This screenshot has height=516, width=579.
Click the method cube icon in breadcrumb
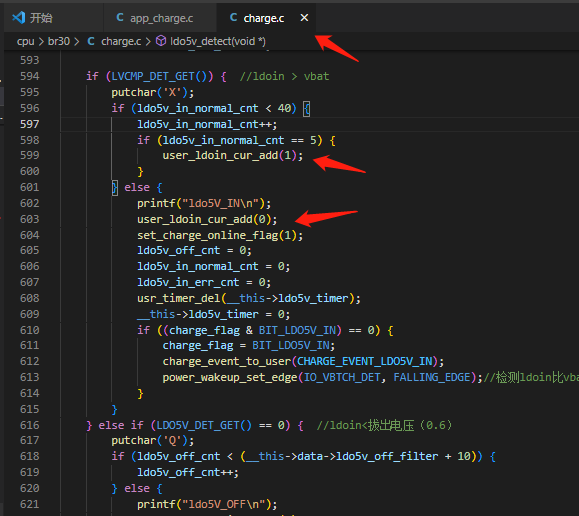pos(161,41)
